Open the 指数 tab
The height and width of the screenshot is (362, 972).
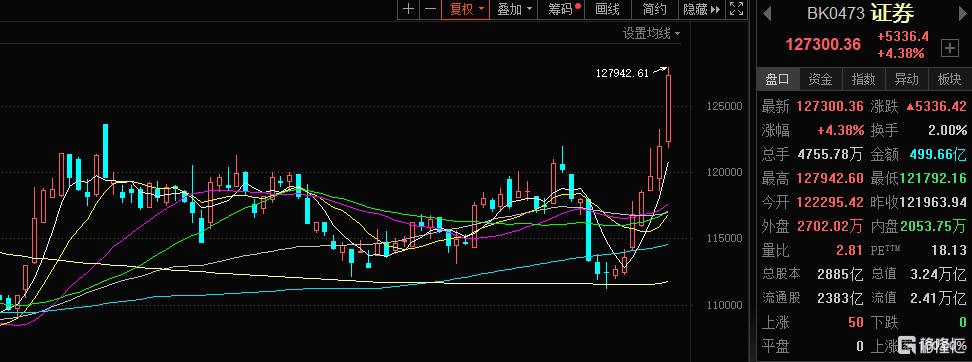(x=864, y=79)
